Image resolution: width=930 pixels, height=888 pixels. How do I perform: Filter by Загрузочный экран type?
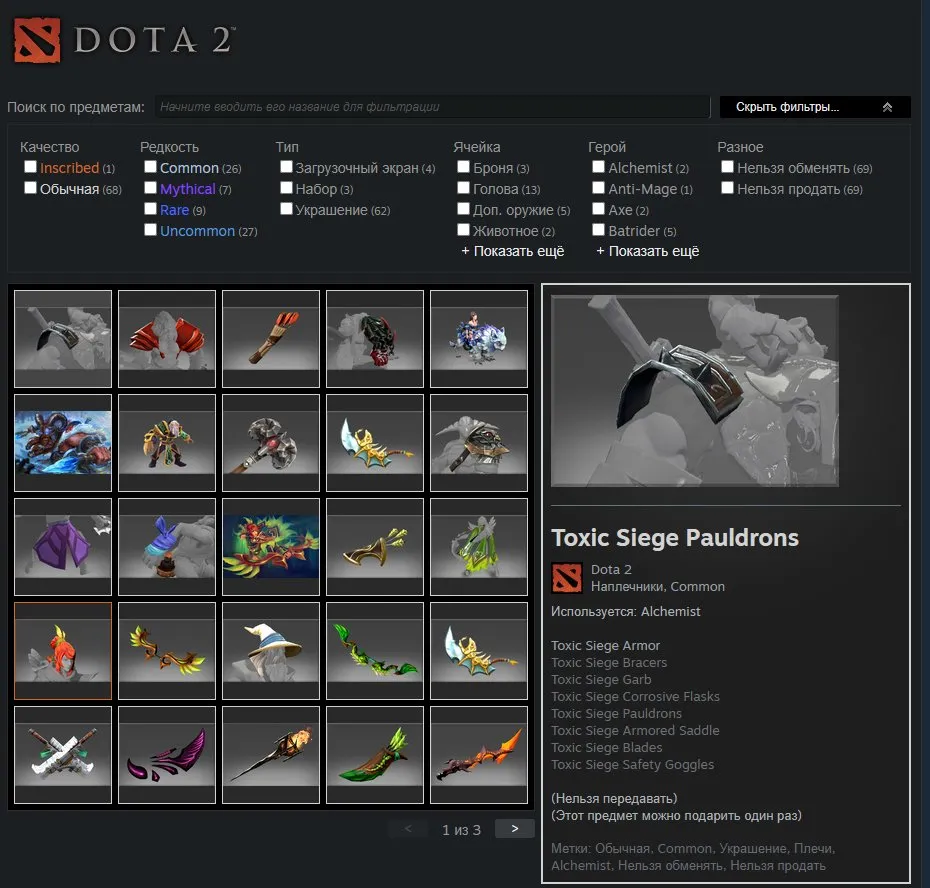[x=286, y=167]
